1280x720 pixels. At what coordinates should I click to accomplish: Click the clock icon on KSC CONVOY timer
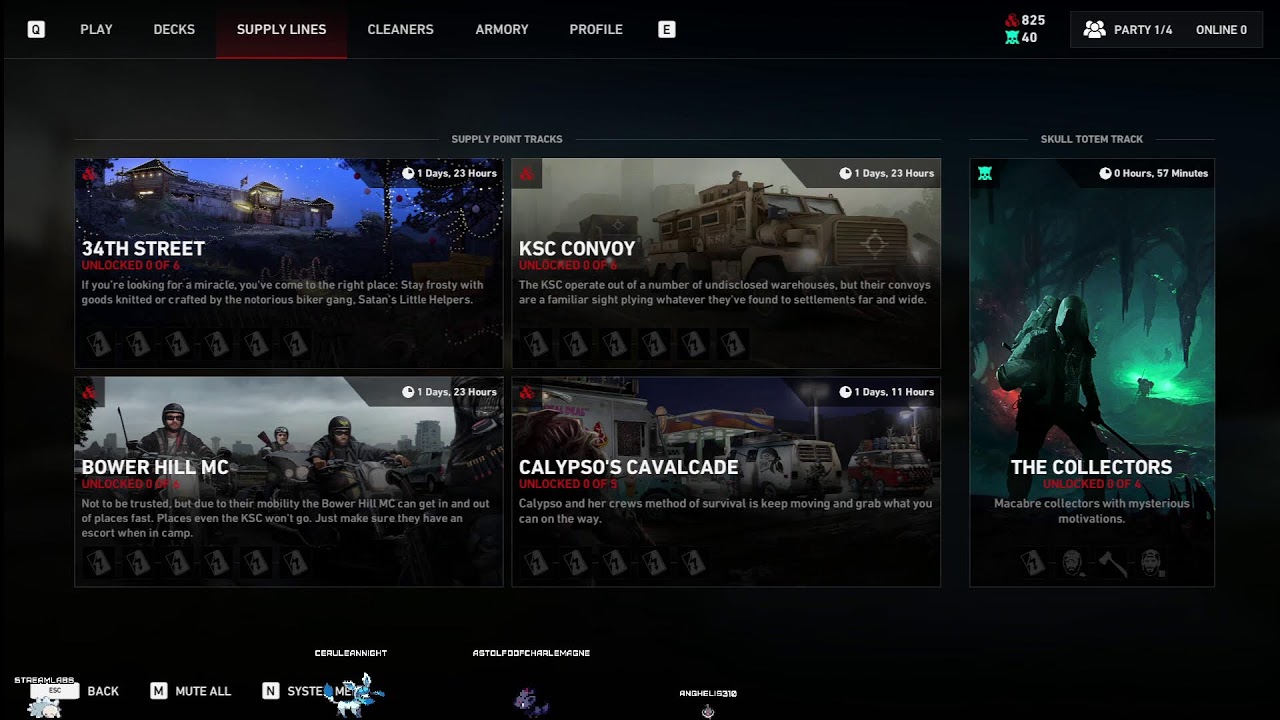click(845, 173)
